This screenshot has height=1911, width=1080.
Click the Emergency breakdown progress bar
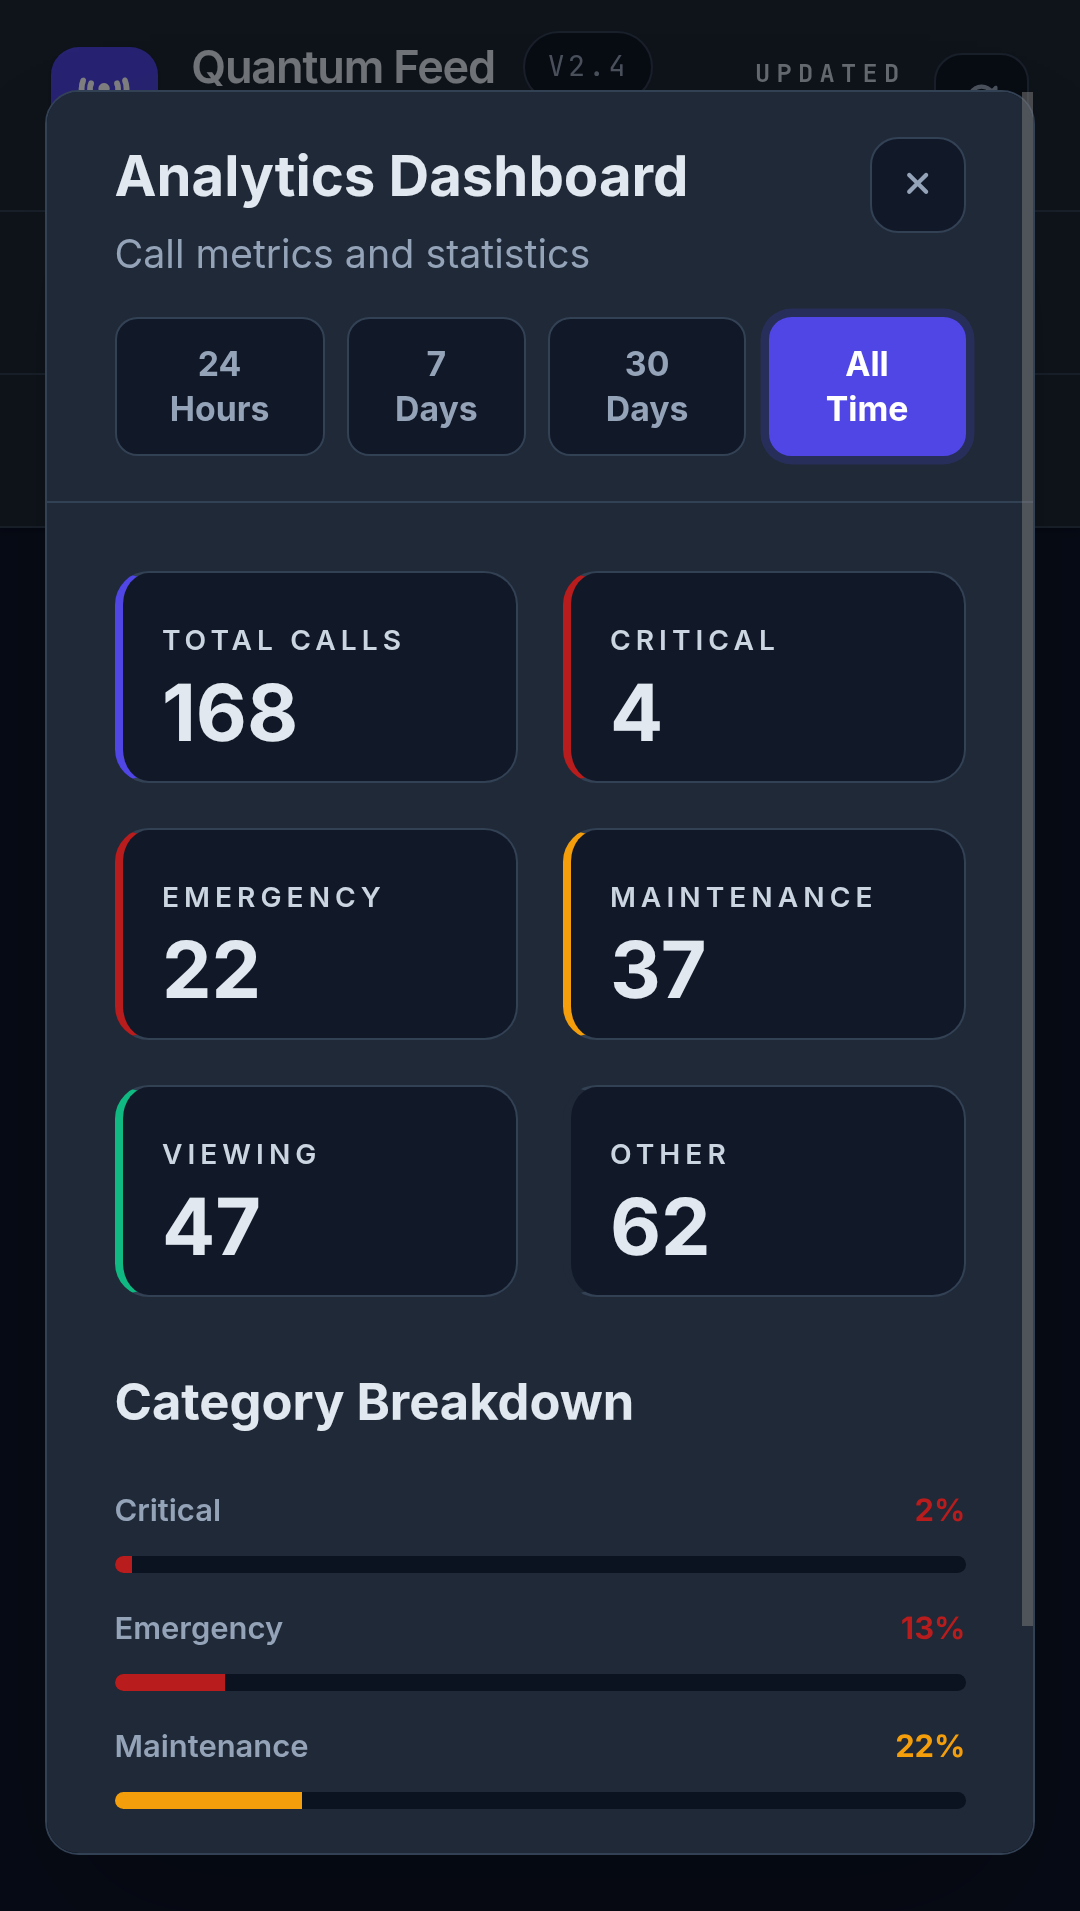point(540,1682)
